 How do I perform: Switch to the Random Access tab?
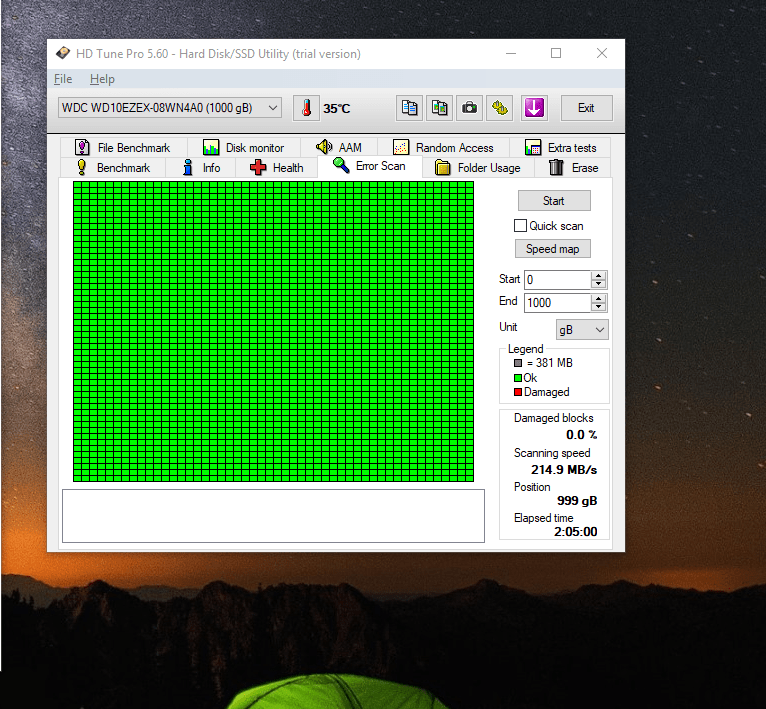444,148
